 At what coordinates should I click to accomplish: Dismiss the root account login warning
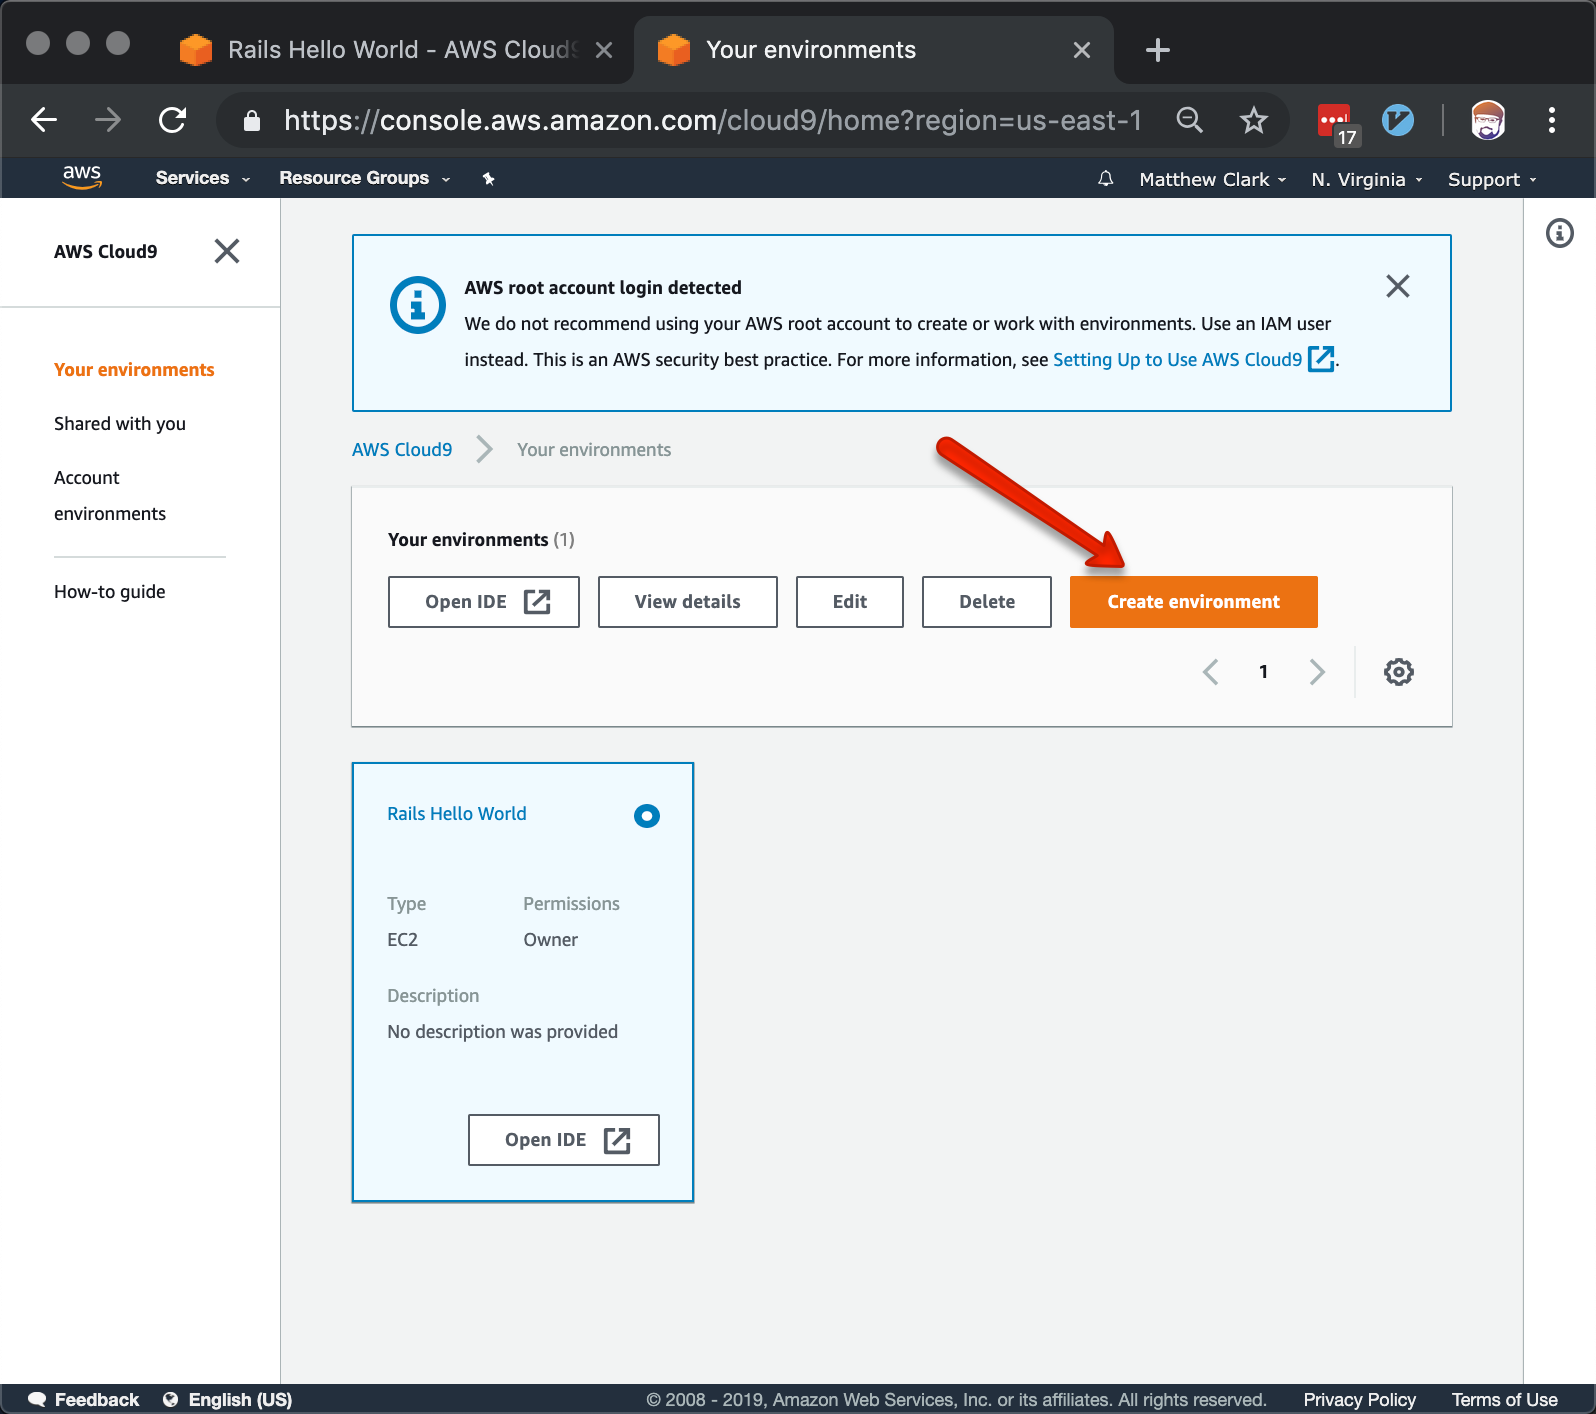[1397, 287]
